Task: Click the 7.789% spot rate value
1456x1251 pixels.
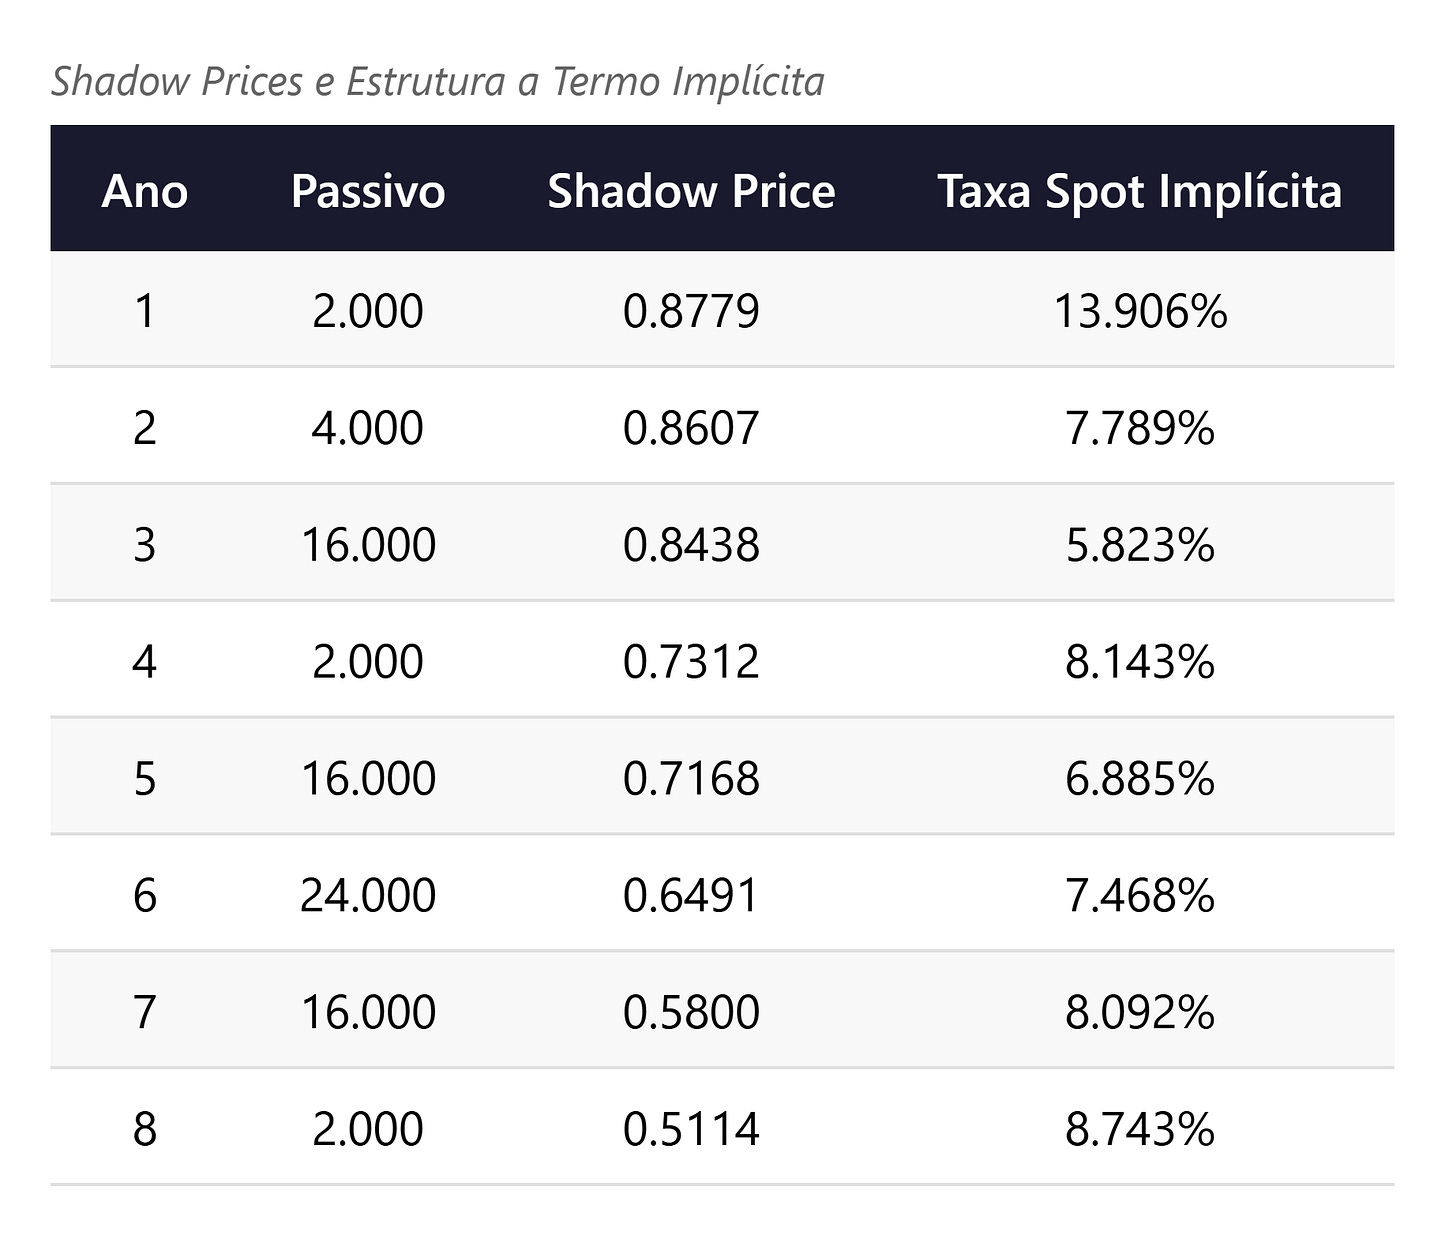Action: 1140,428
